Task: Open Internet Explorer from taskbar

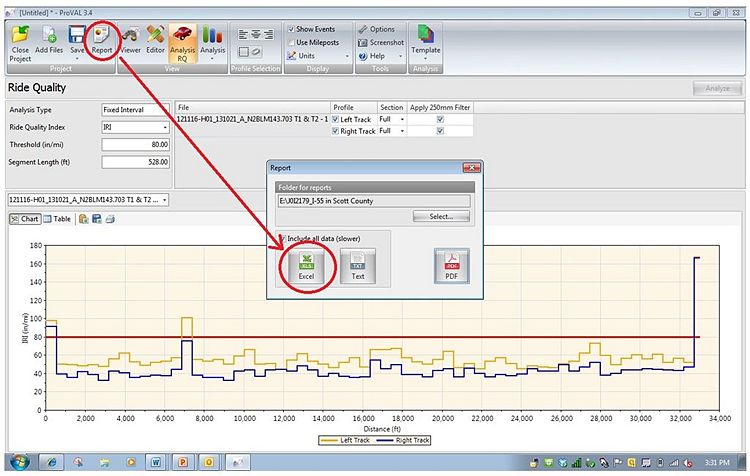Action: (50, 463)
